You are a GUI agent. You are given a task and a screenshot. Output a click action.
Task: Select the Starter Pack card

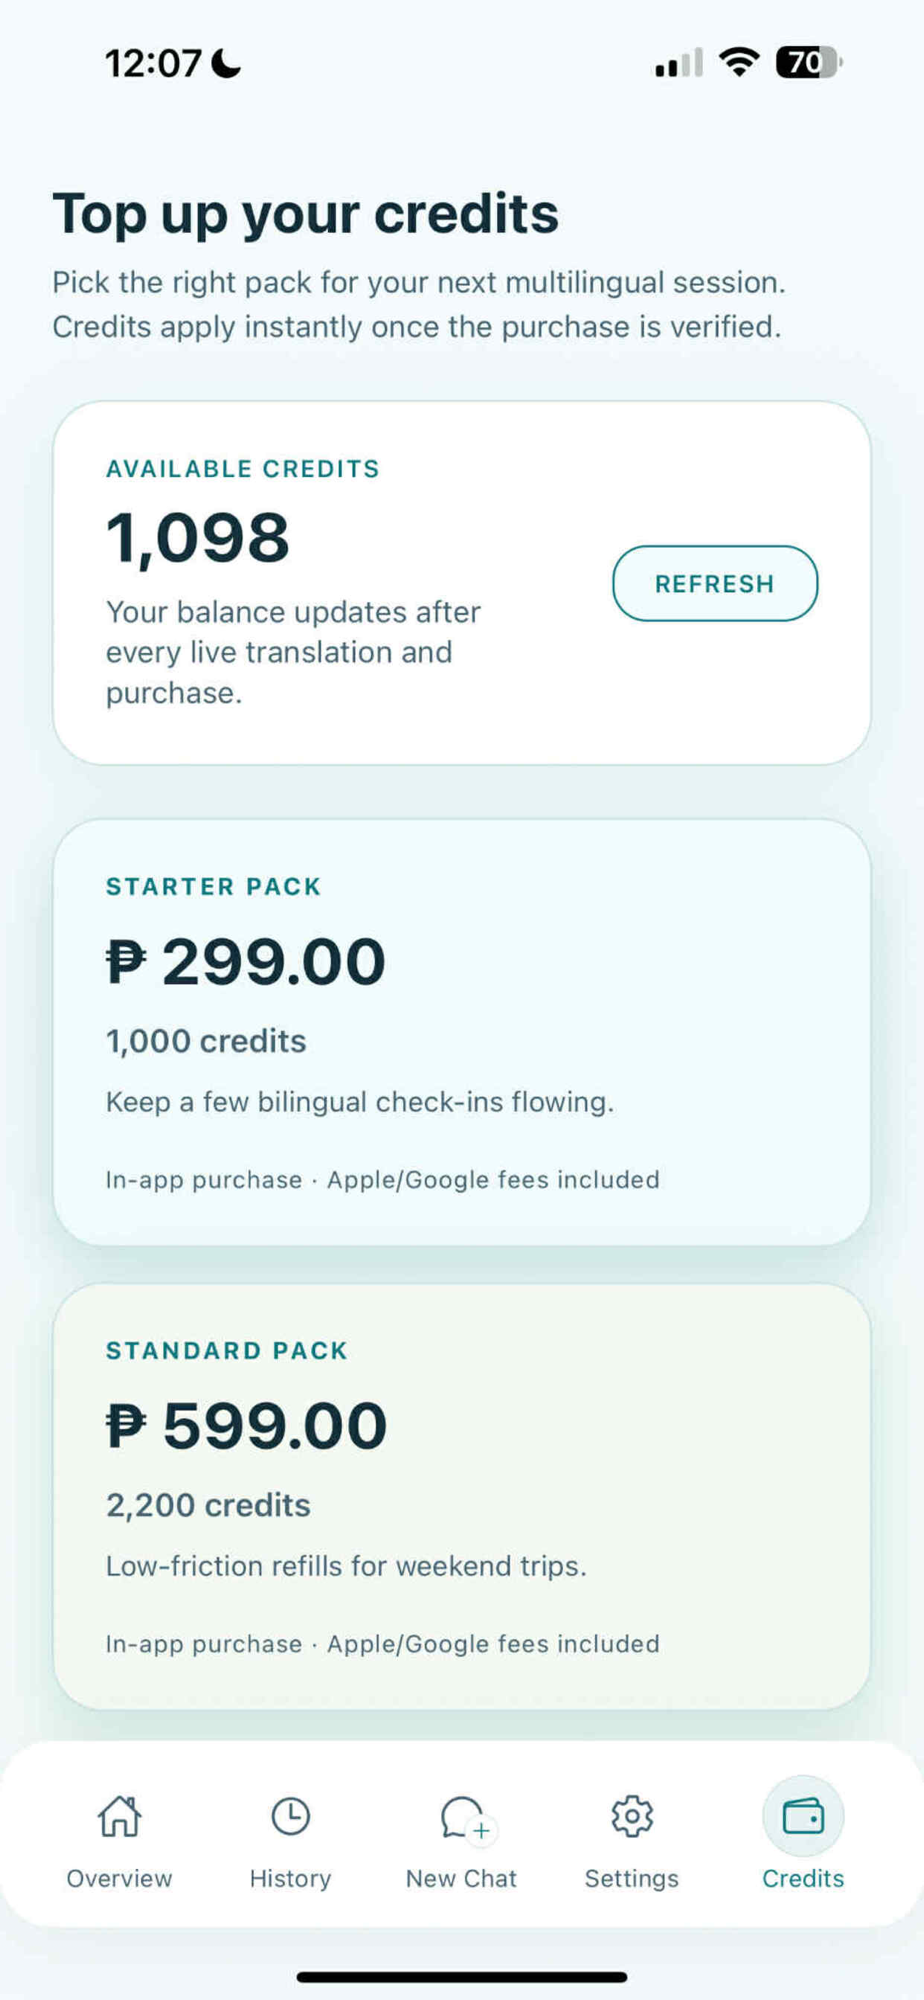pos(462,1032)
